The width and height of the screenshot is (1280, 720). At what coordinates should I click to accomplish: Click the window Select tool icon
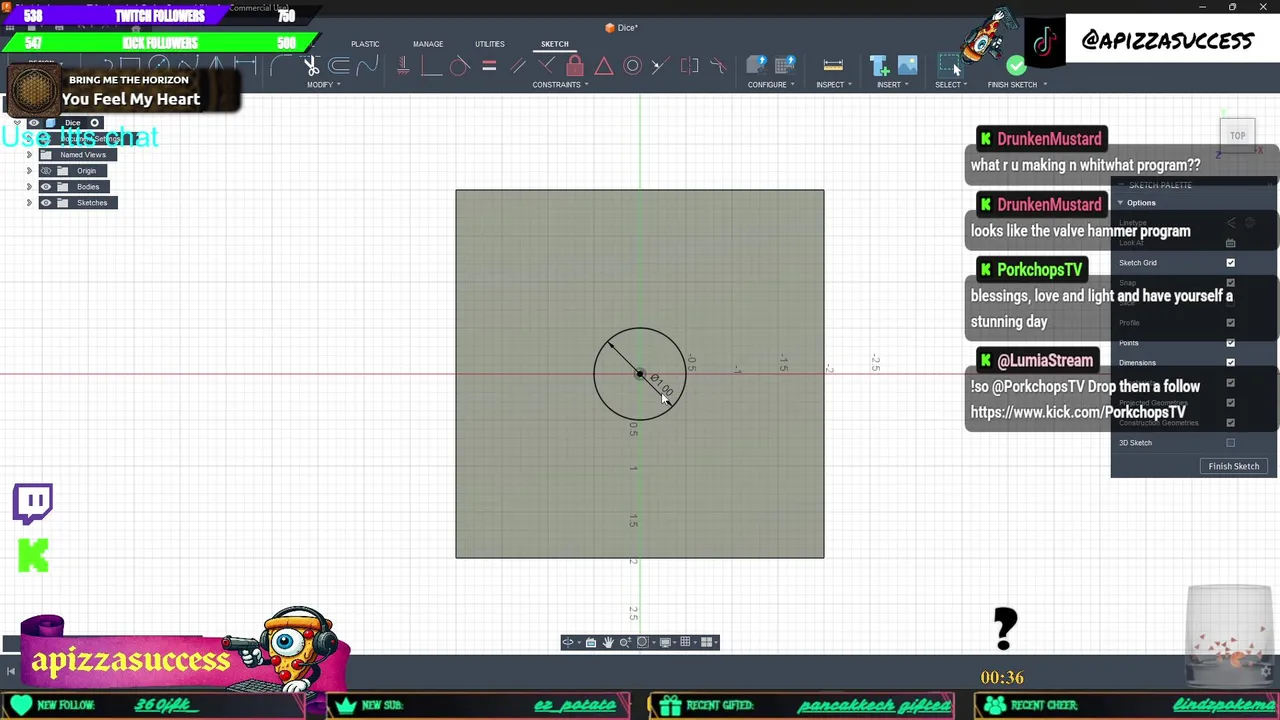coord(948,66)
